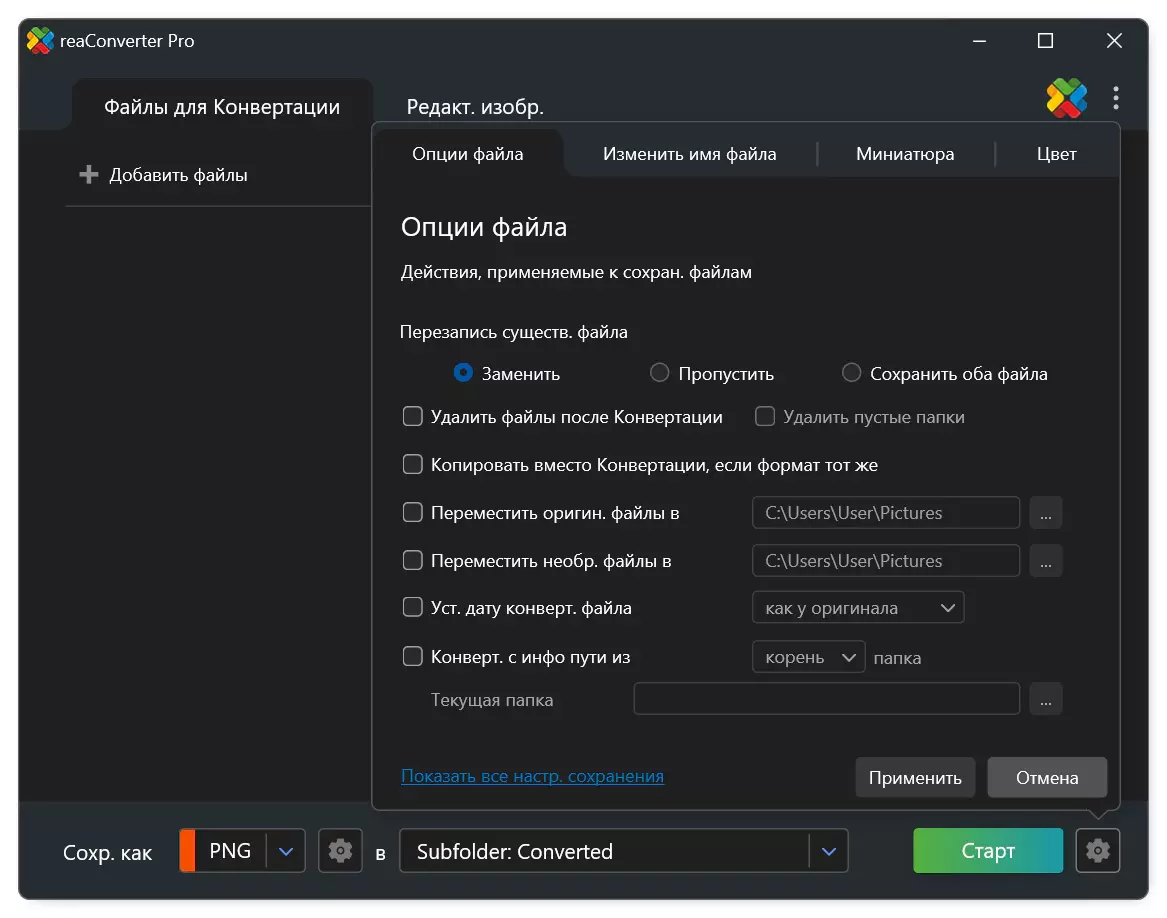Select Сохранить оба файла option
The image size is (1167, 918).
(x=851, y=372)
